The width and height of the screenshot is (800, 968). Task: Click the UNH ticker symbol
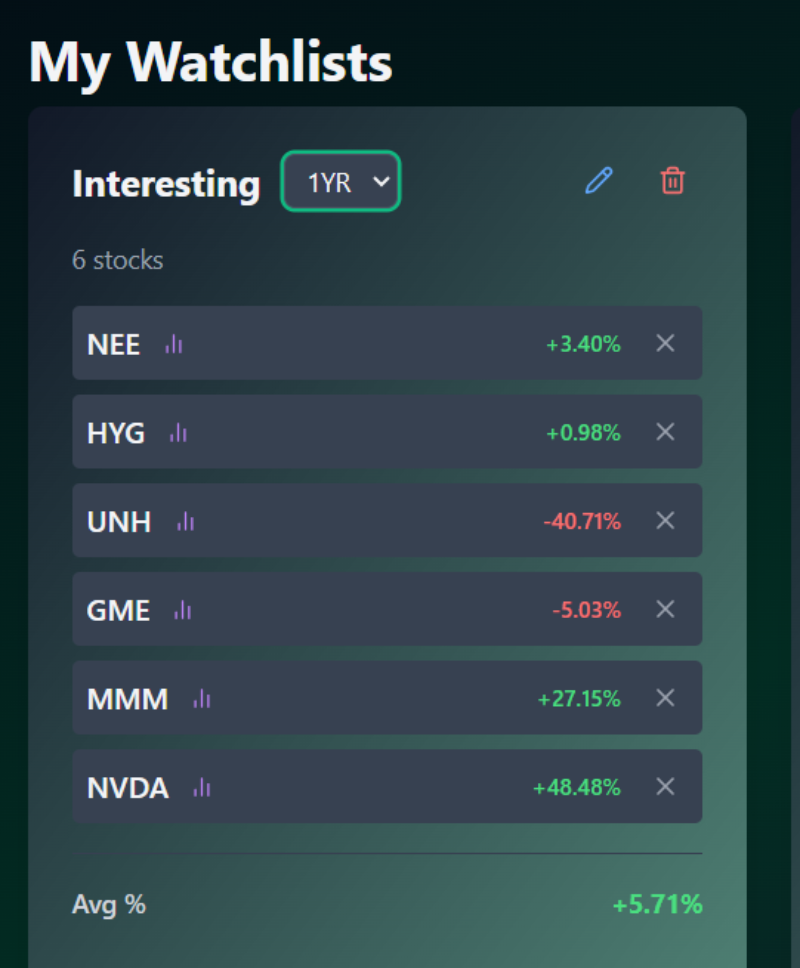pyautogui.click(x=119, y=522)
